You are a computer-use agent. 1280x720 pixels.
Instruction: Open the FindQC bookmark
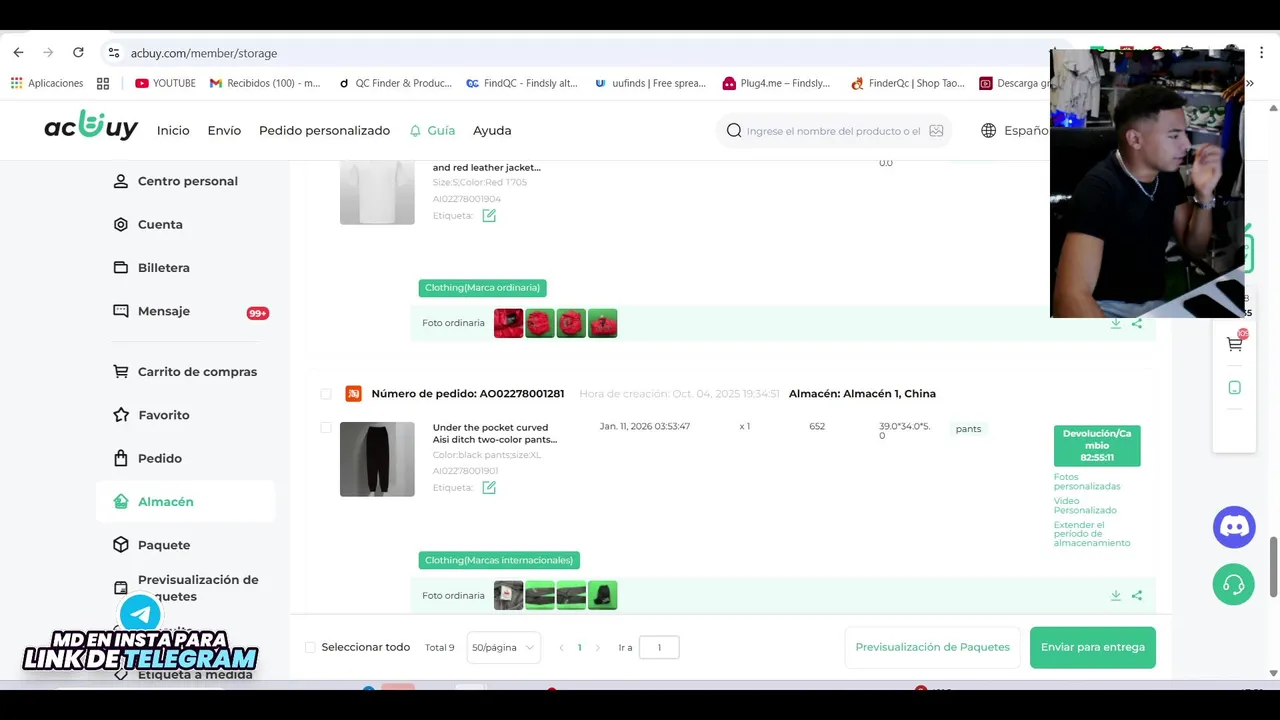[x=522, y=83]
